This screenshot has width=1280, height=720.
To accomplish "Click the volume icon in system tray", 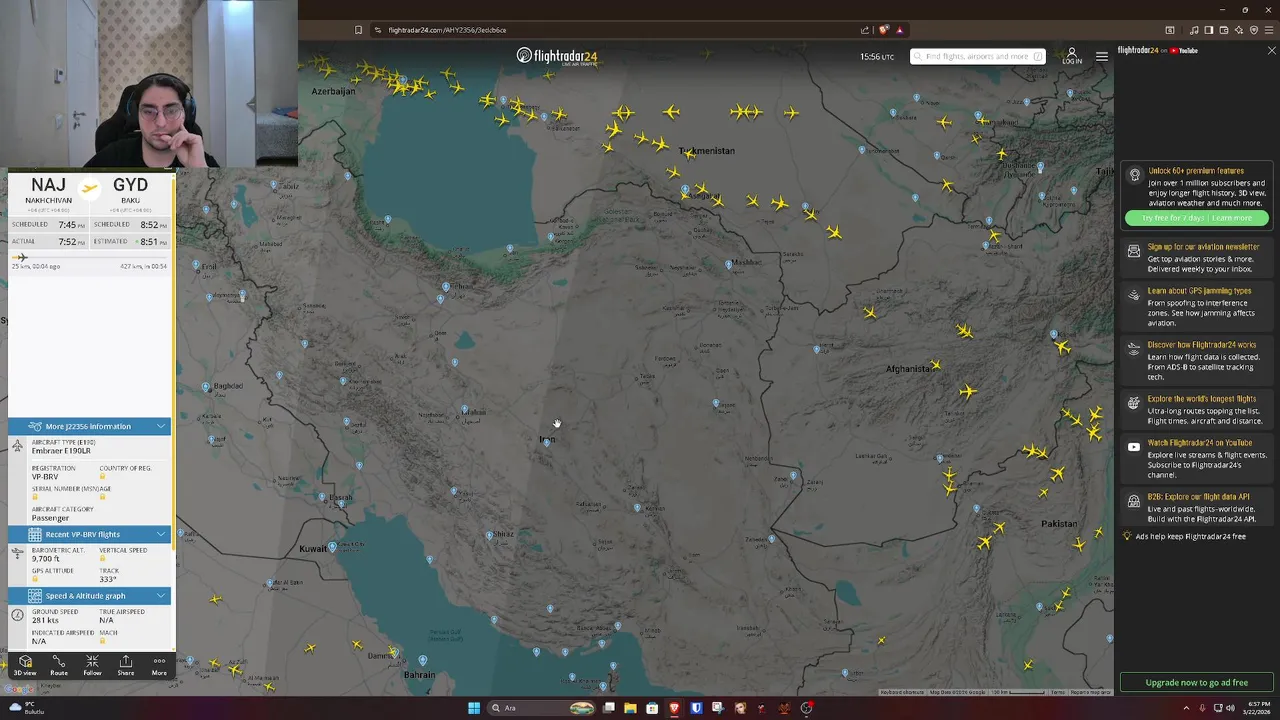I will [x=1230, y=708].
